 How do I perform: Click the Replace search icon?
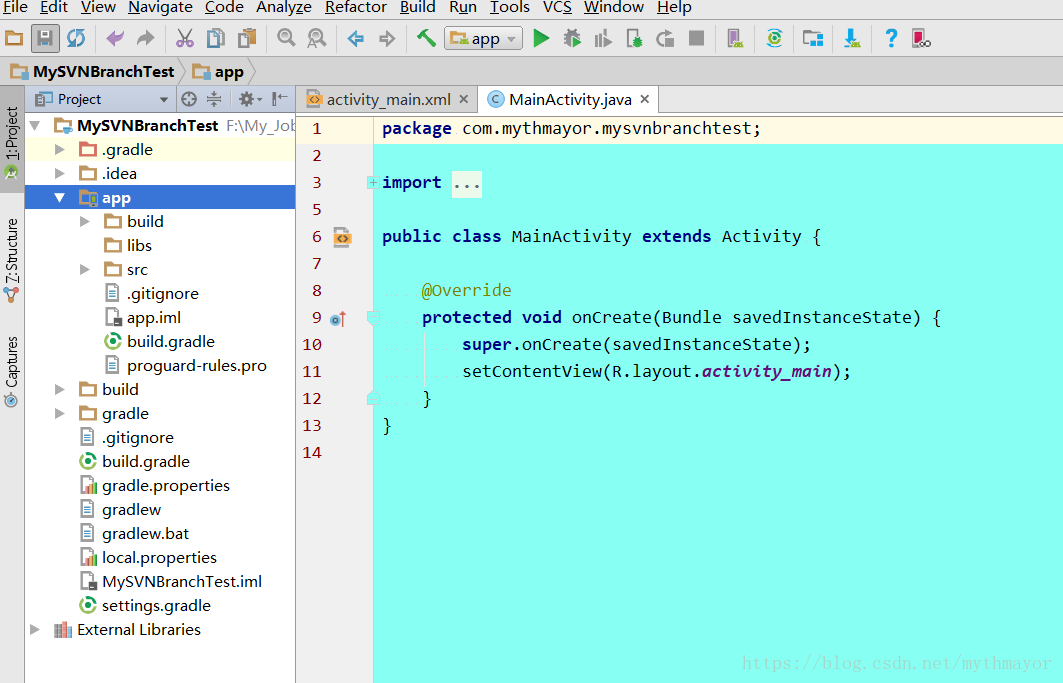(317, 38)
